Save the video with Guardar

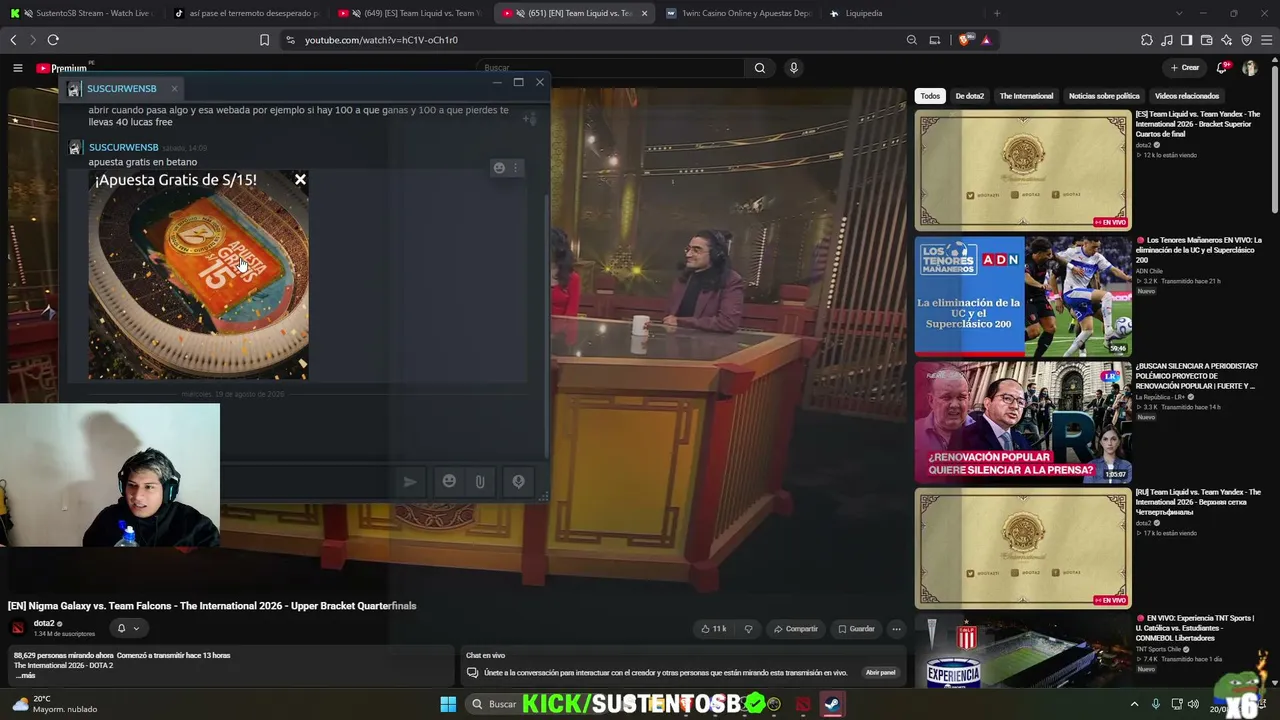coord(857,629)
